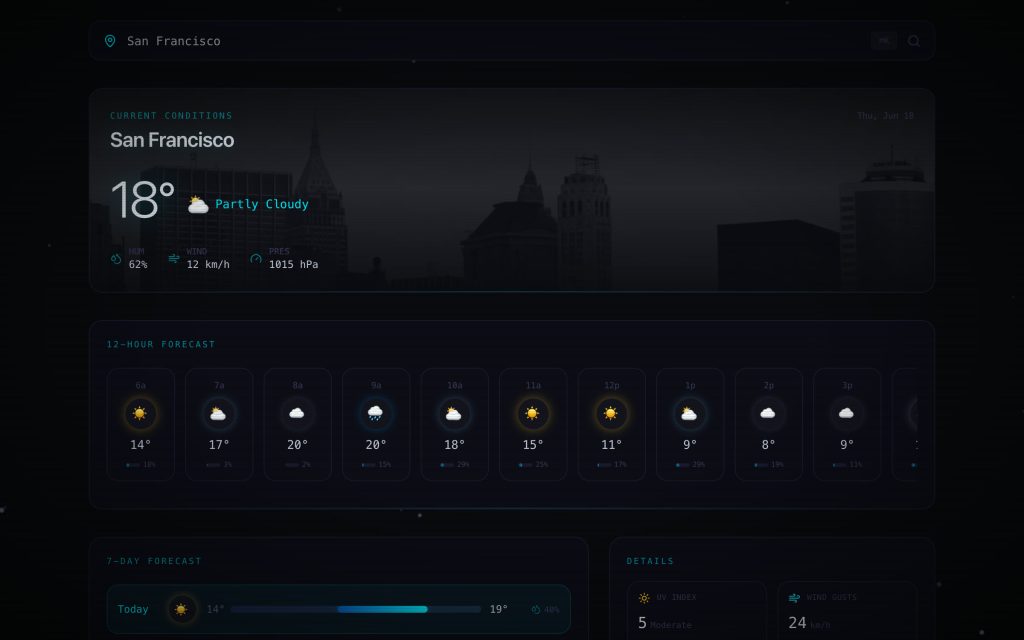Click the UV Index value 5 Moderate
Screen dimensions: 1024x640
click(x=665, y=624)
